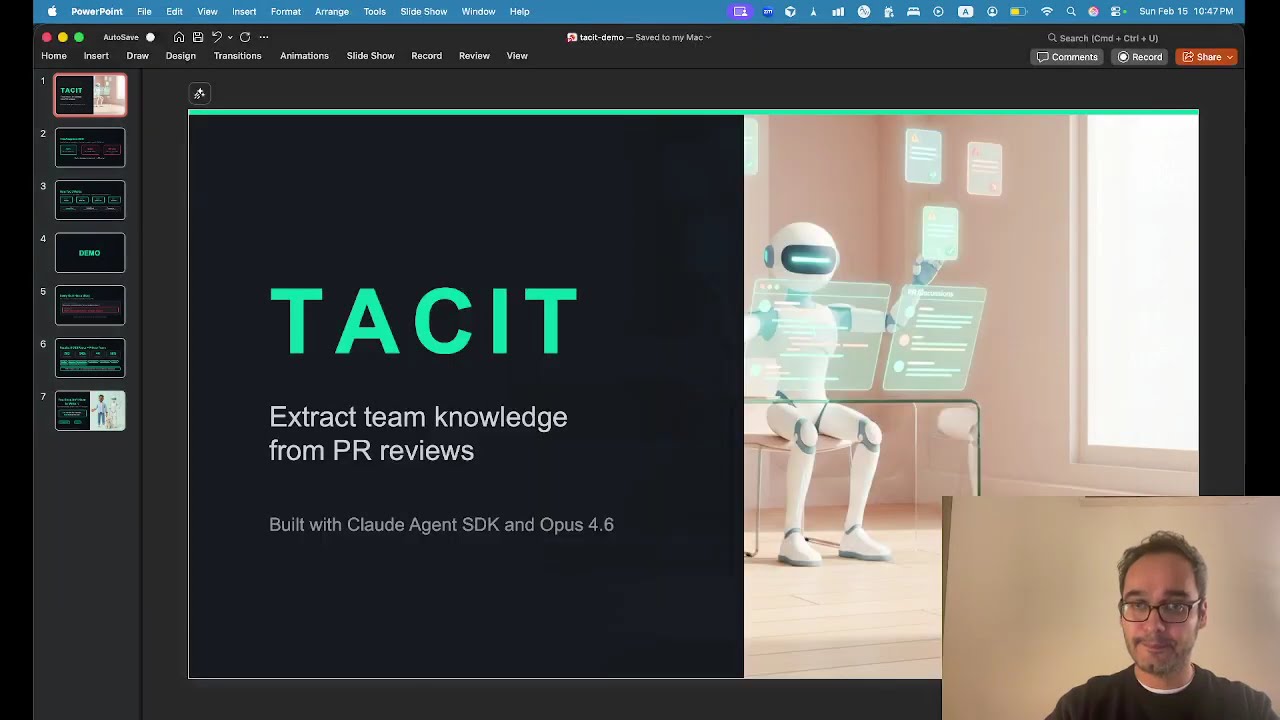Click the Save icon in the title bar
The height and width of the screenshot is (720, 1280).
click(x=198, y=37)
